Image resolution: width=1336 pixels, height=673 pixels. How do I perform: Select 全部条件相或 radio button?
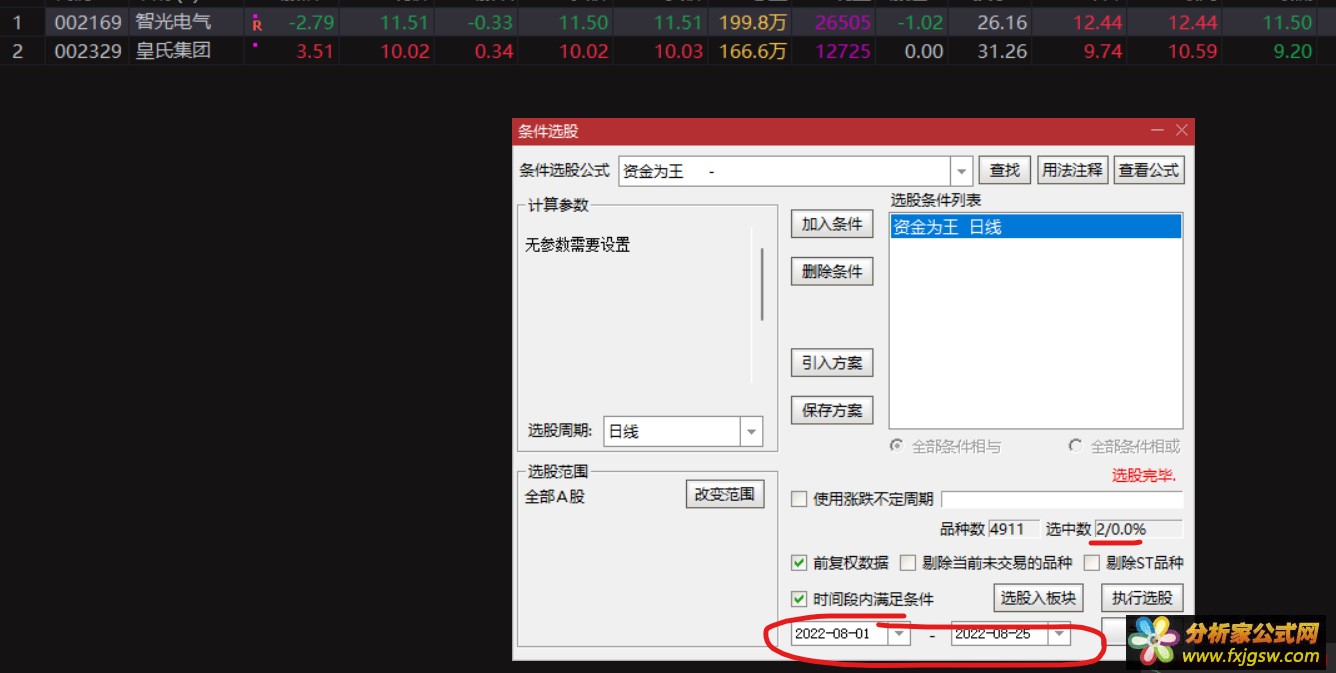point(1076,446)
